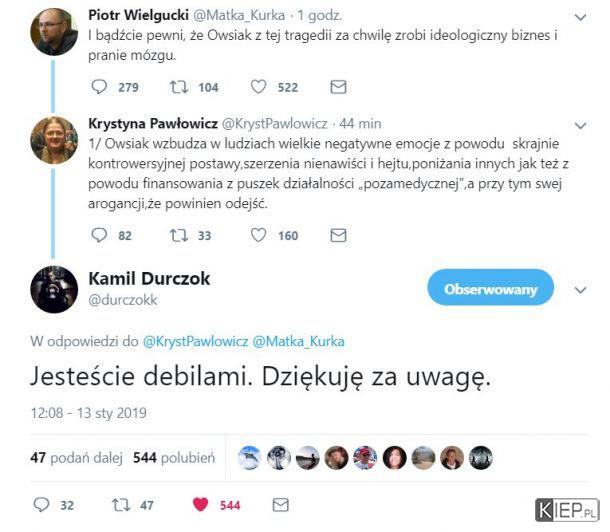Reply to Krystyna Pawłowicz's tweet
The height and width of the screenshot is (532, 610).
coord(99,235)
